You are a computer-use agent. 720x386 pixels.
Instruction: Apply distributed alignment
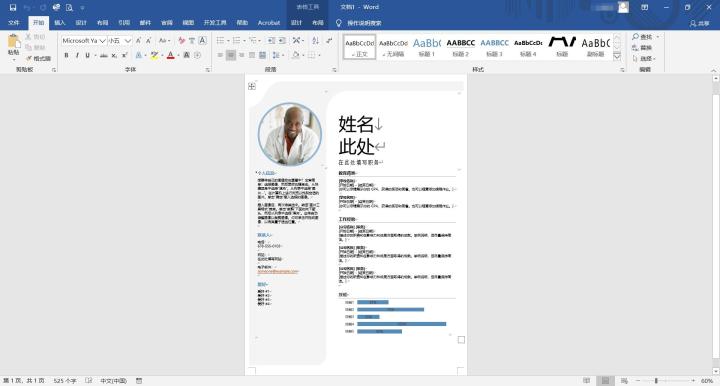[263, 56]
